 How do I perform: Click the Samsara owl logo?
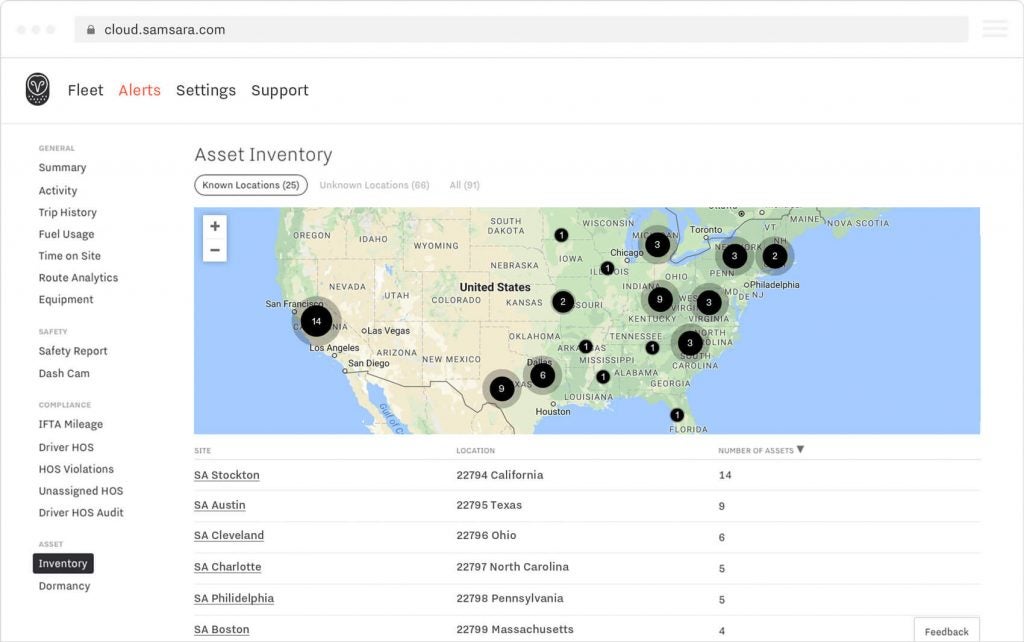(37, 89)
